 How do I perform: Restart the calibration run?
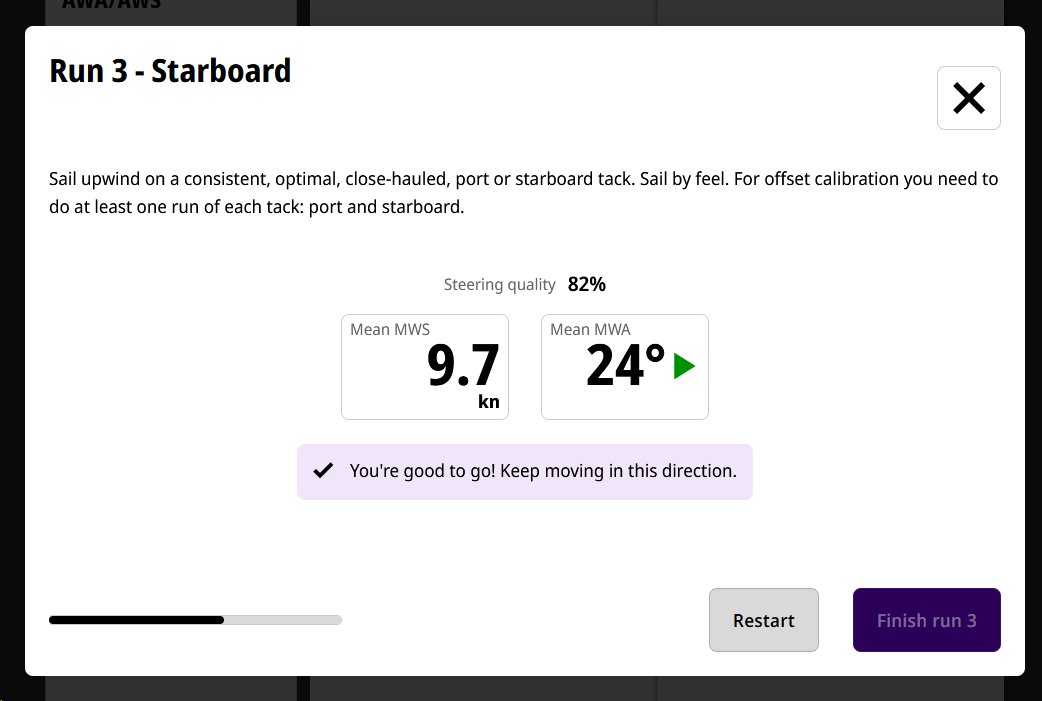pos(764,620)
